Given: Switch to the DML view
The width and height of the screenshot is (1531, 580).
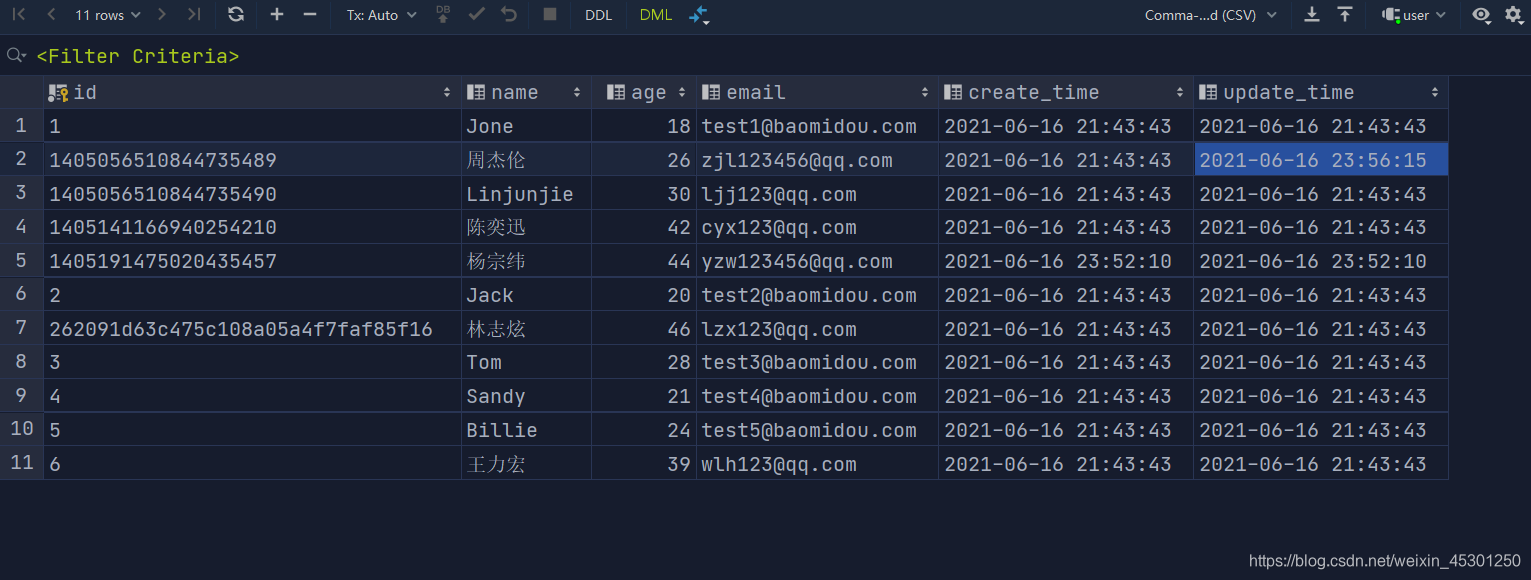Looking at the screenshot, I should pyautogui.click(x=655, y=15).
